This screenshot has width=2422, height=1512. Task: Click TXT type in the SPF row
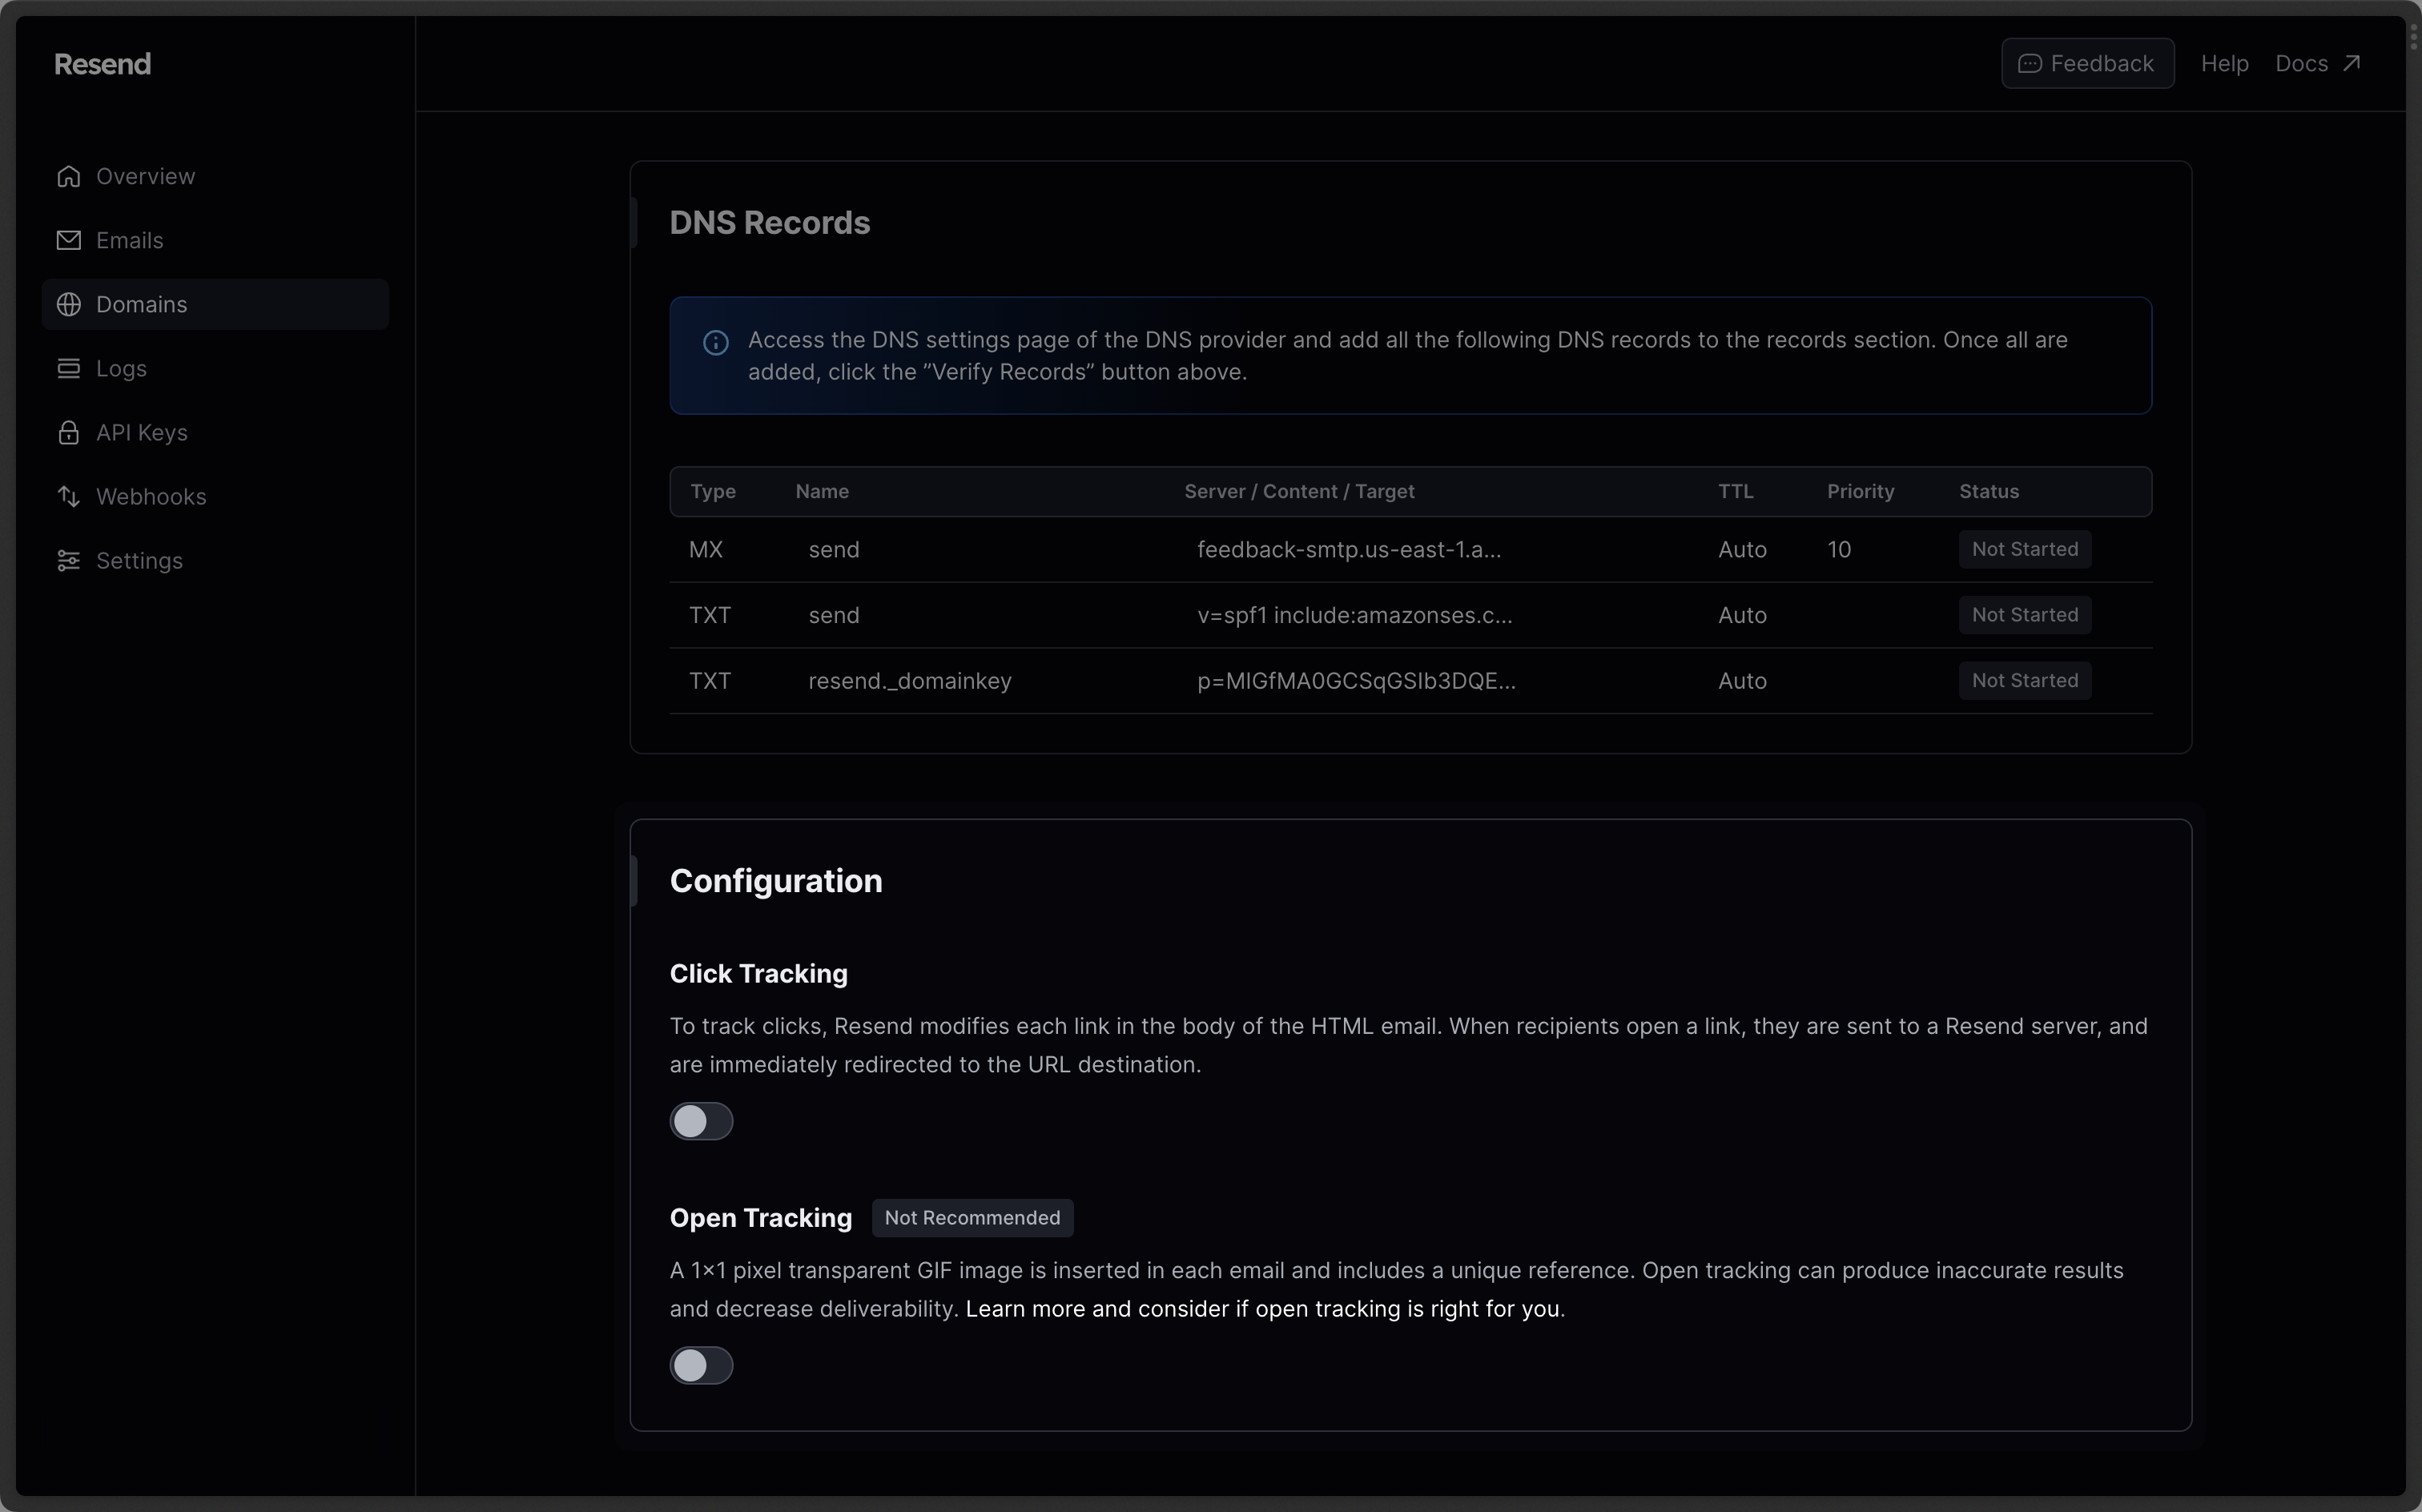tap(709, 615)
